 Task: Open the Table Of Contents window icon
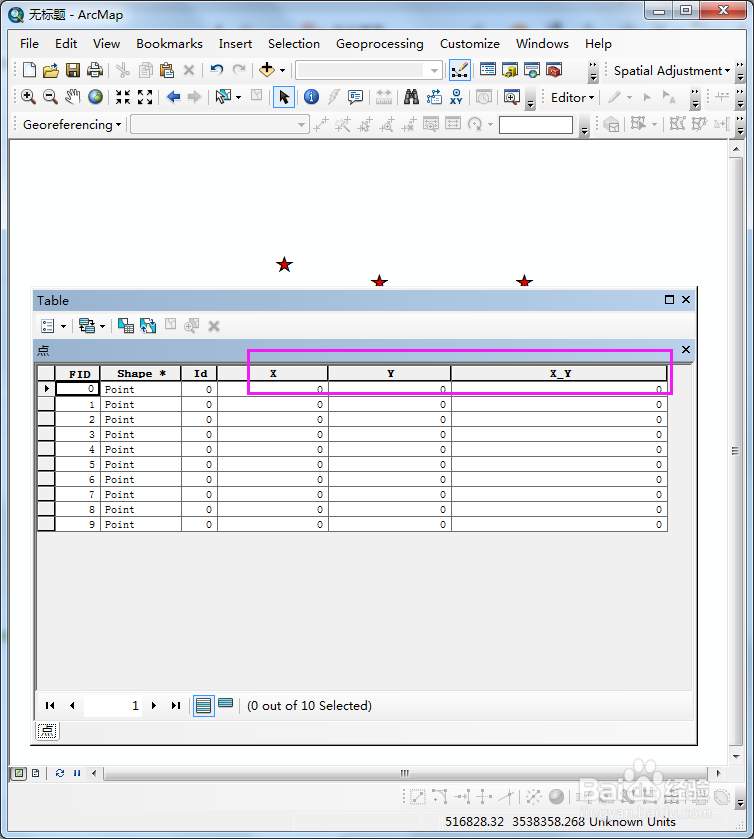[x=488, y=70]
